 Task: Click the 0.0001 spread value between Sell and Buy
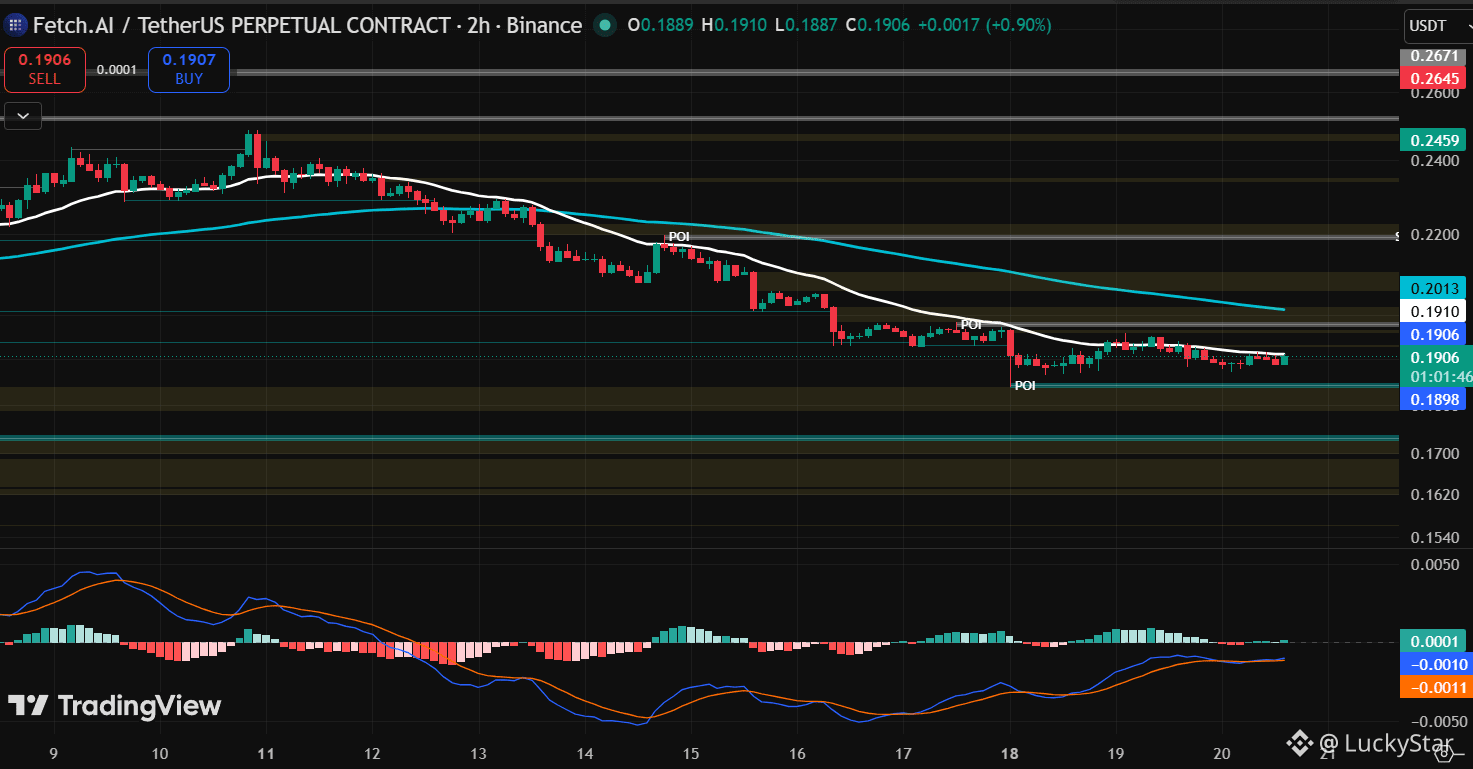117,70
